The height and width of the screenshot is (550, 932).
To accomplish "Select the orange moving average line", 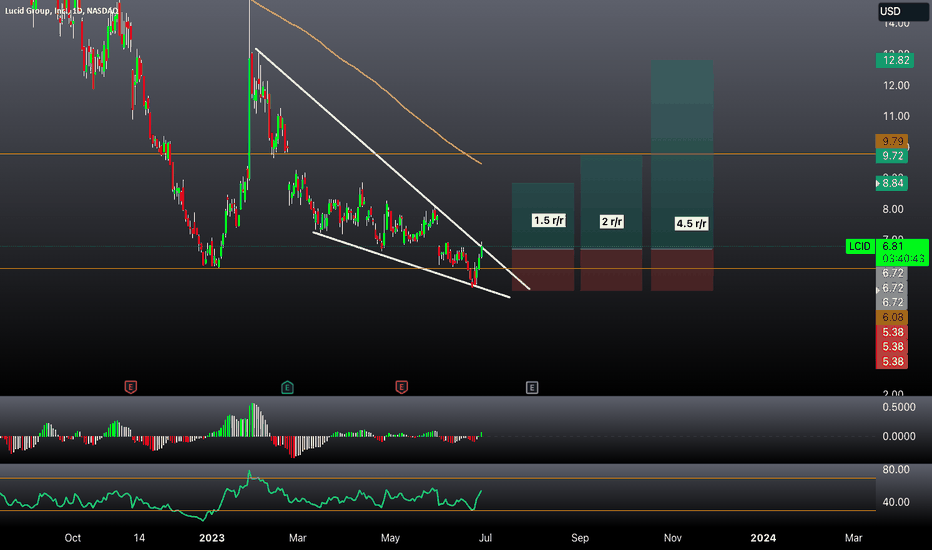I will pyautogui.click(x=380, y=88).
